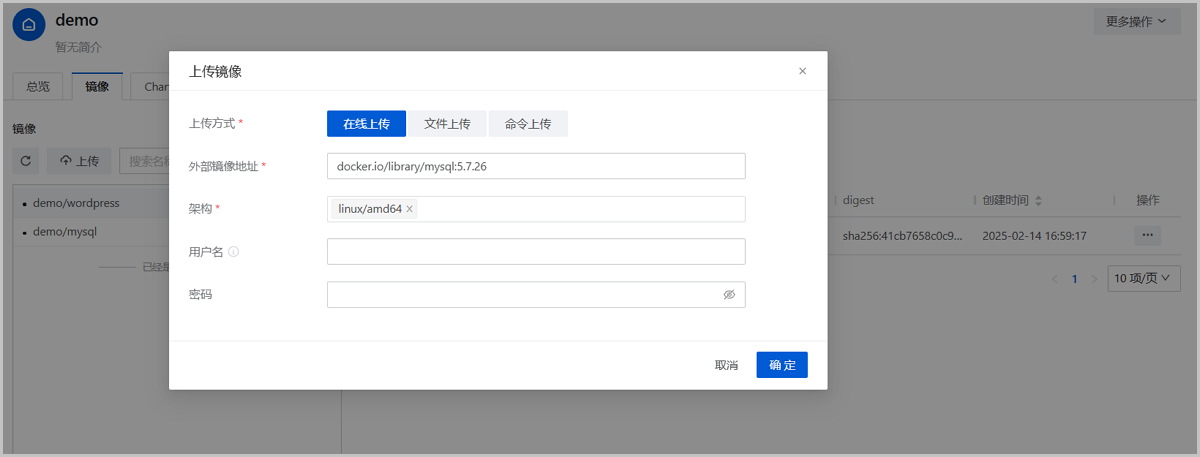Select 在线上传 upload method
This screenshot has height=457, width=1200.
366,124
